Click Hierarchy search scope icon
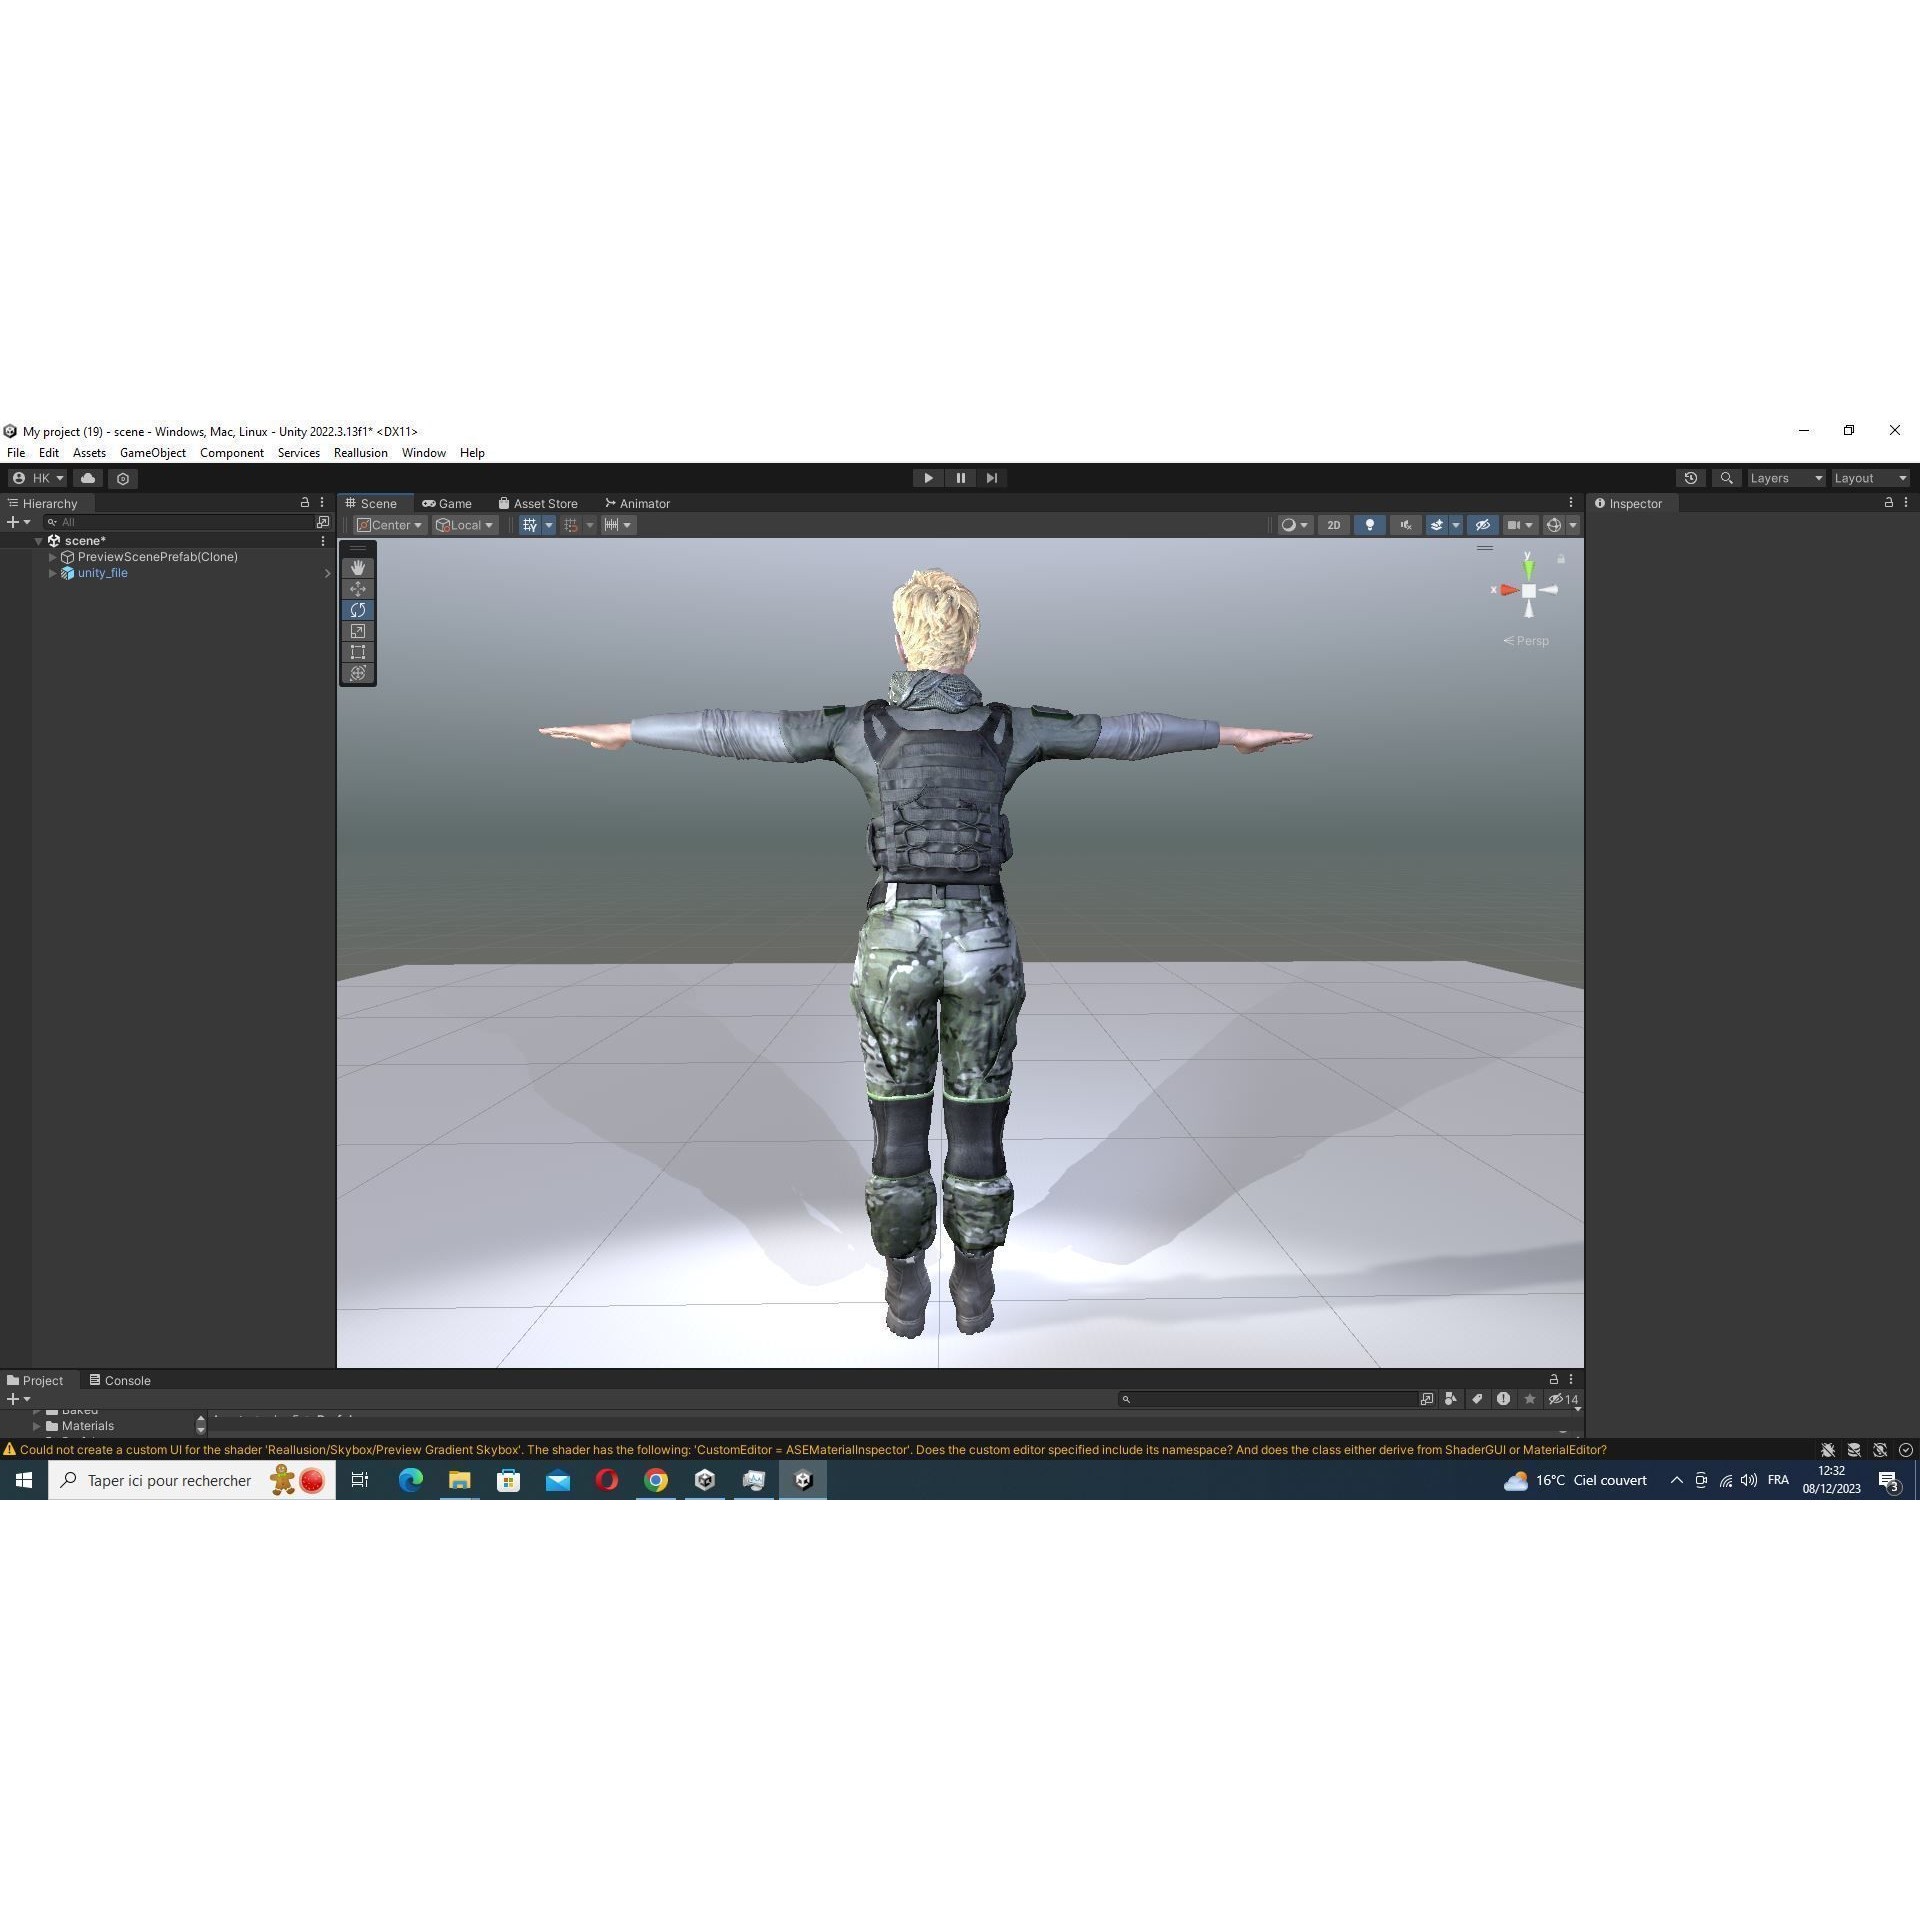The image size is (1920, 1920). [323, 522]
